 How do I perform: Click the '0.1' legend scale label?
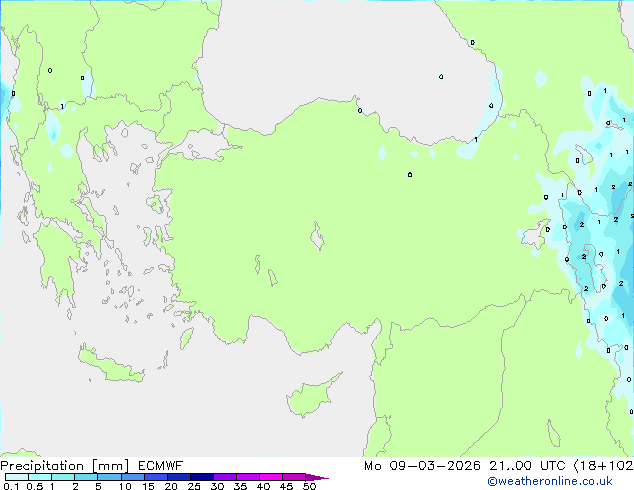pos(11,486)
